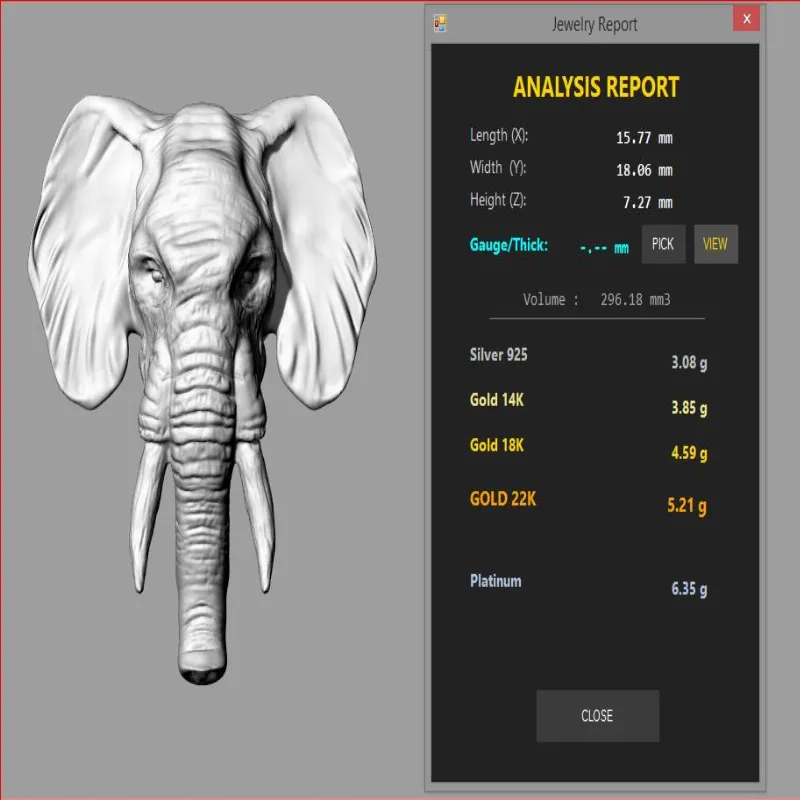Click the ANALYSIS REPORT heading
The image size is (800, 800).
[x=596, y=87]
